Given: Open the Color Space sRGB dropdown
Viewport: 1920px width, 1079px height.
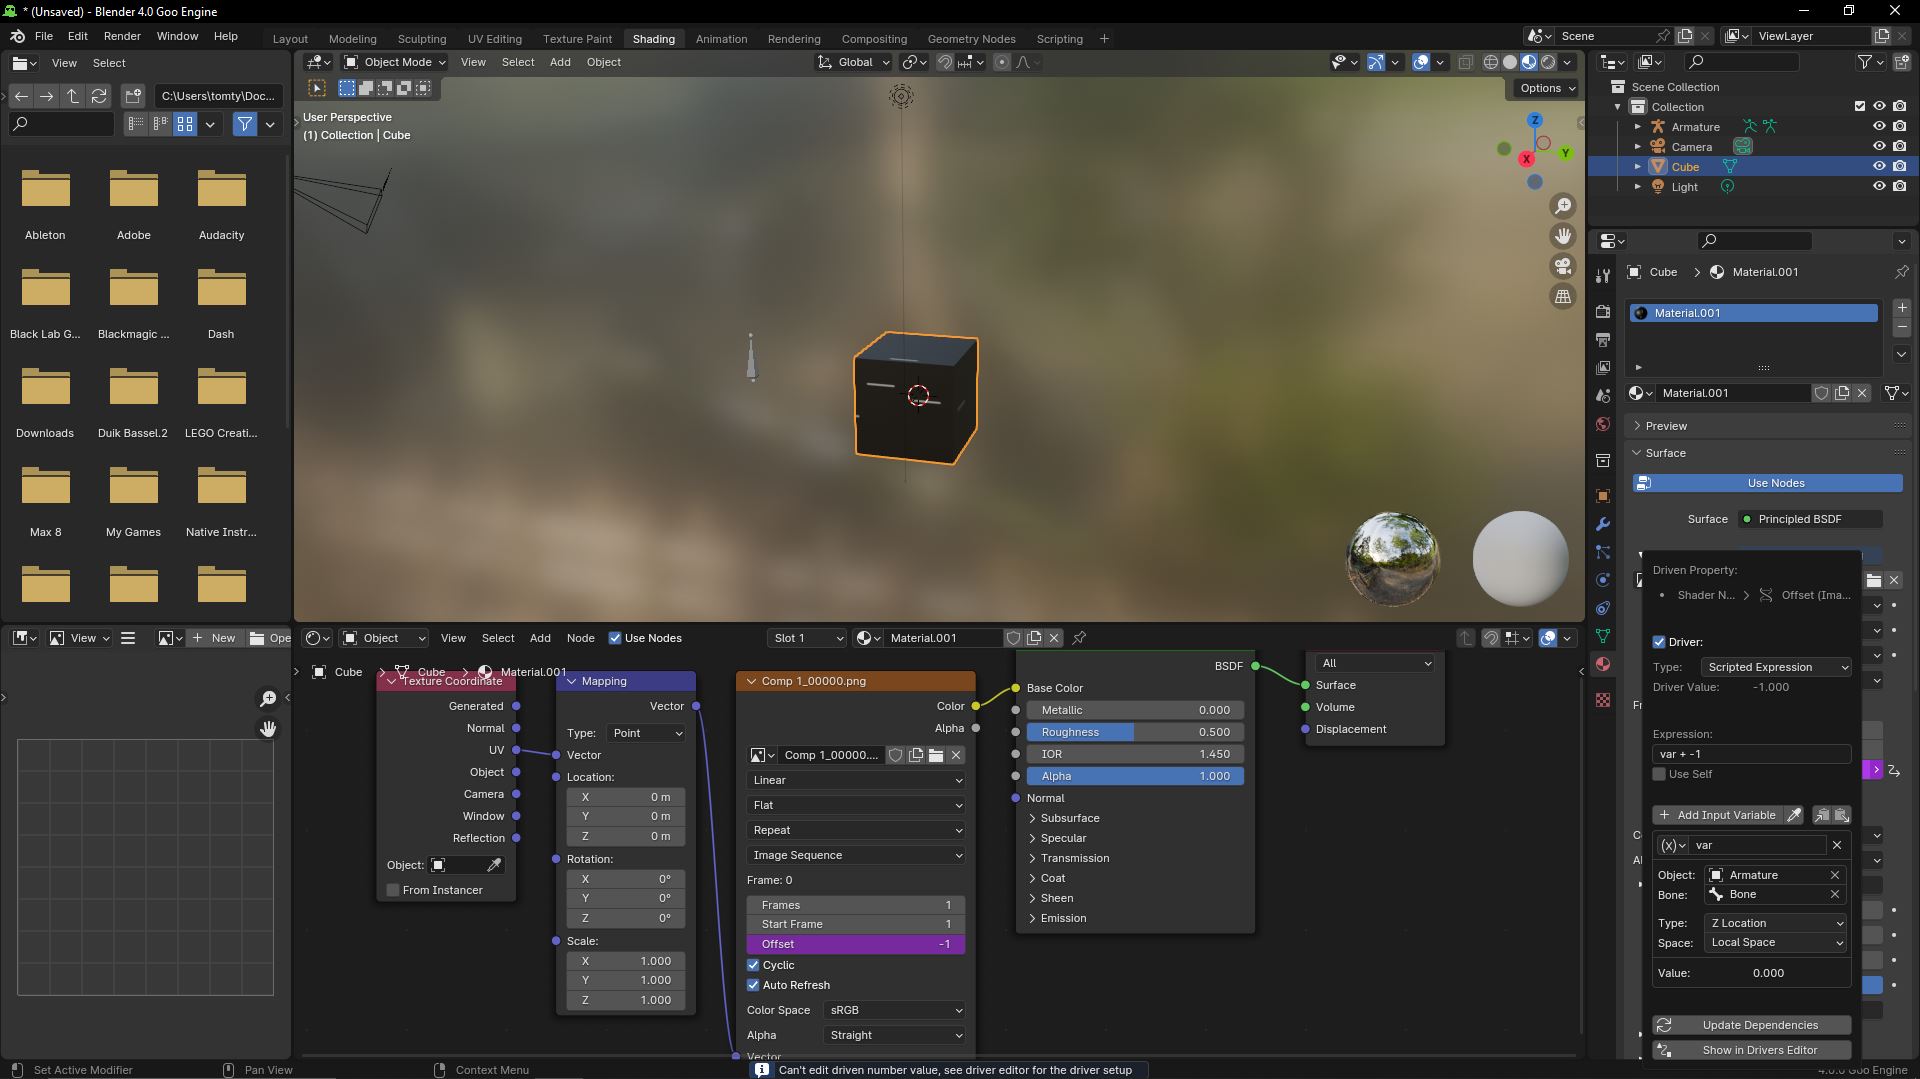Looking at the screenshot, I should point(895,1010).
